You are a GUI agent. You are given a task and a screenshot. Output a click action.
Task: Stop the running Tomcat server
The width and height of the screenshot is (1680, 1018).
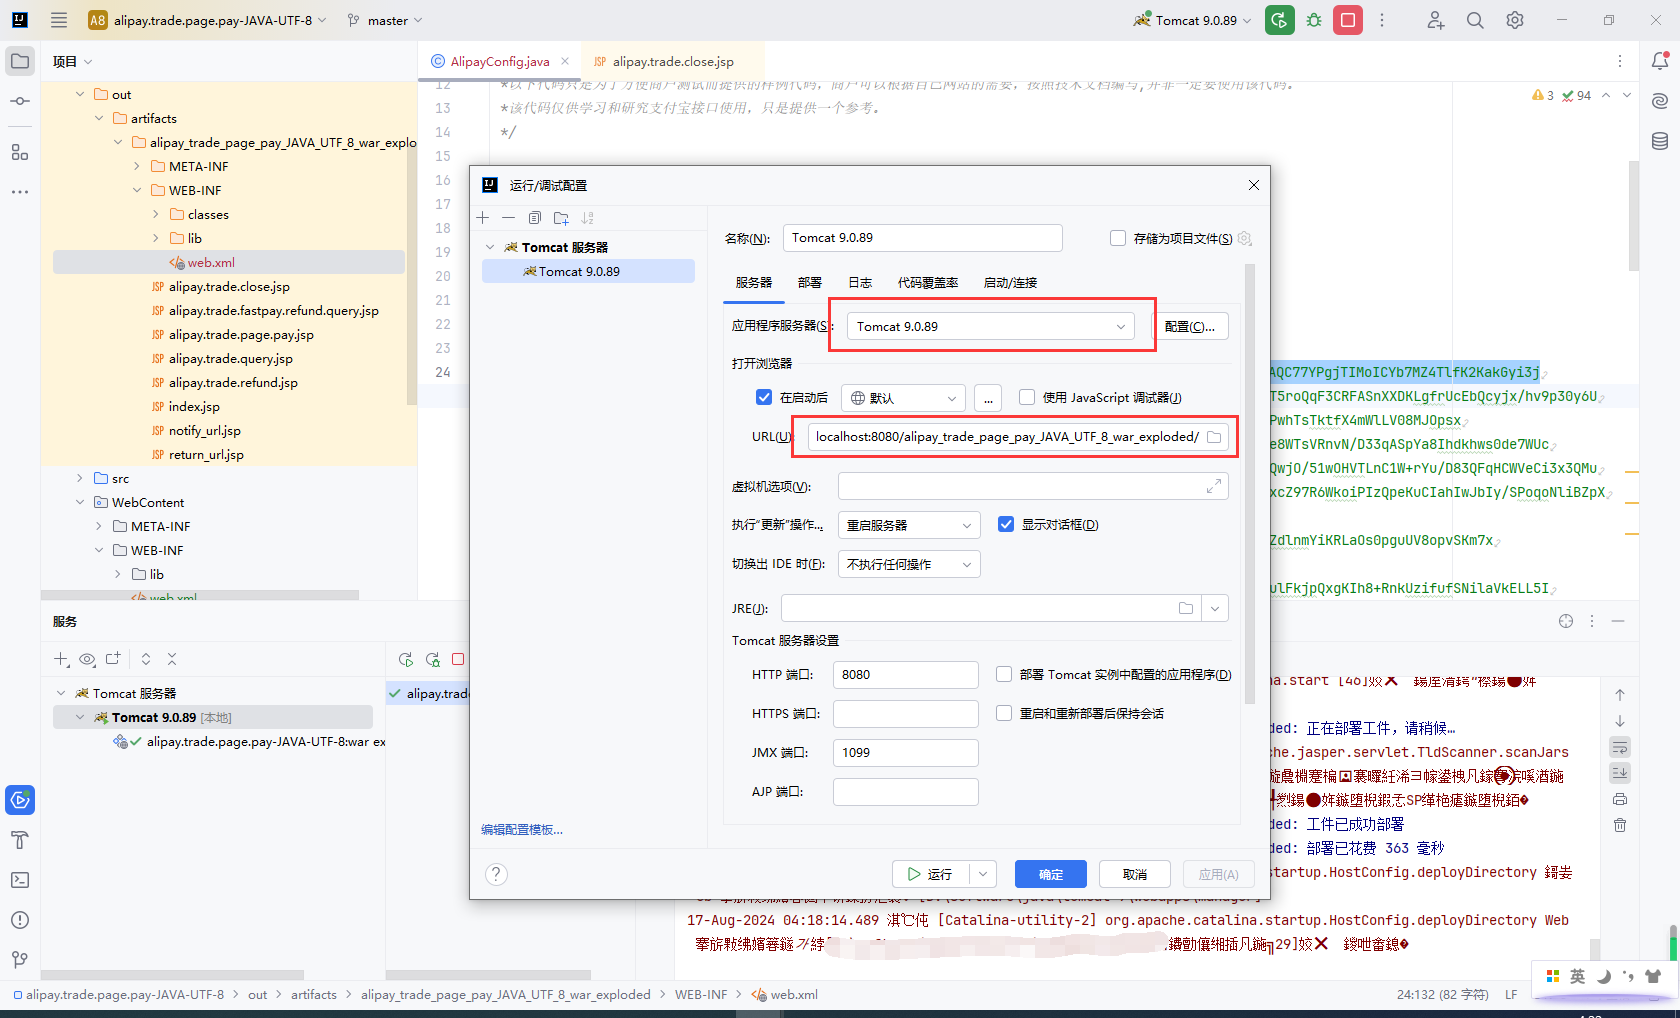point(1348,20)
